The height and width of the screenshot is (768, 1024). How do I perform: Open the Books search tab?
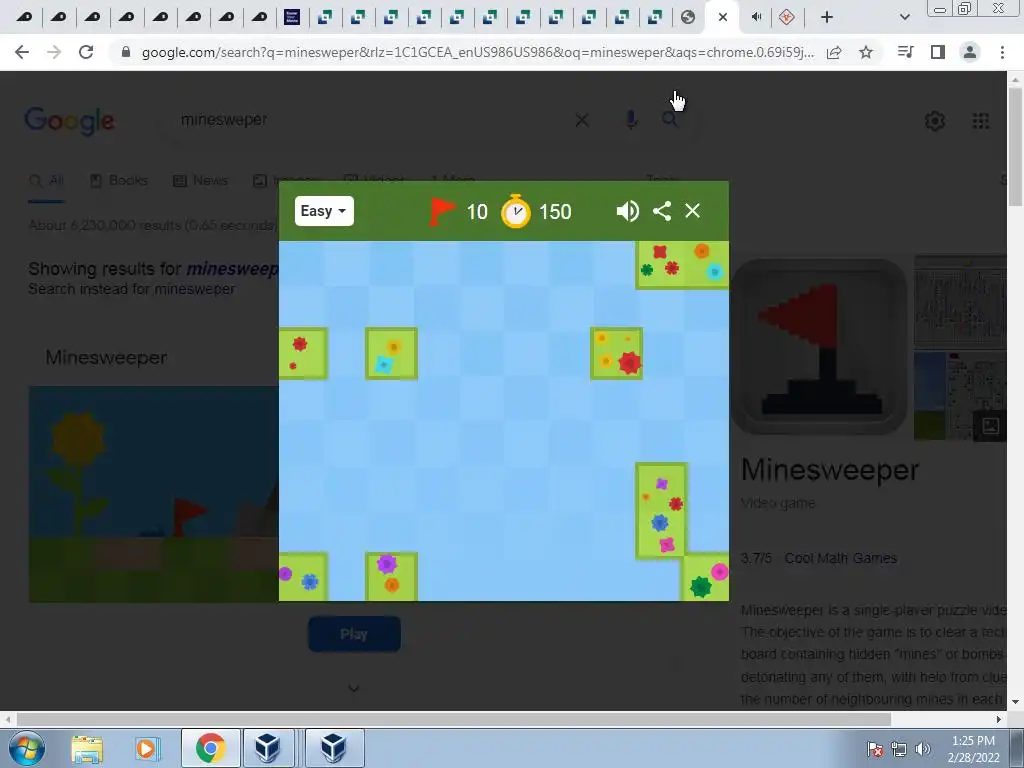click(x=119, y=180)
